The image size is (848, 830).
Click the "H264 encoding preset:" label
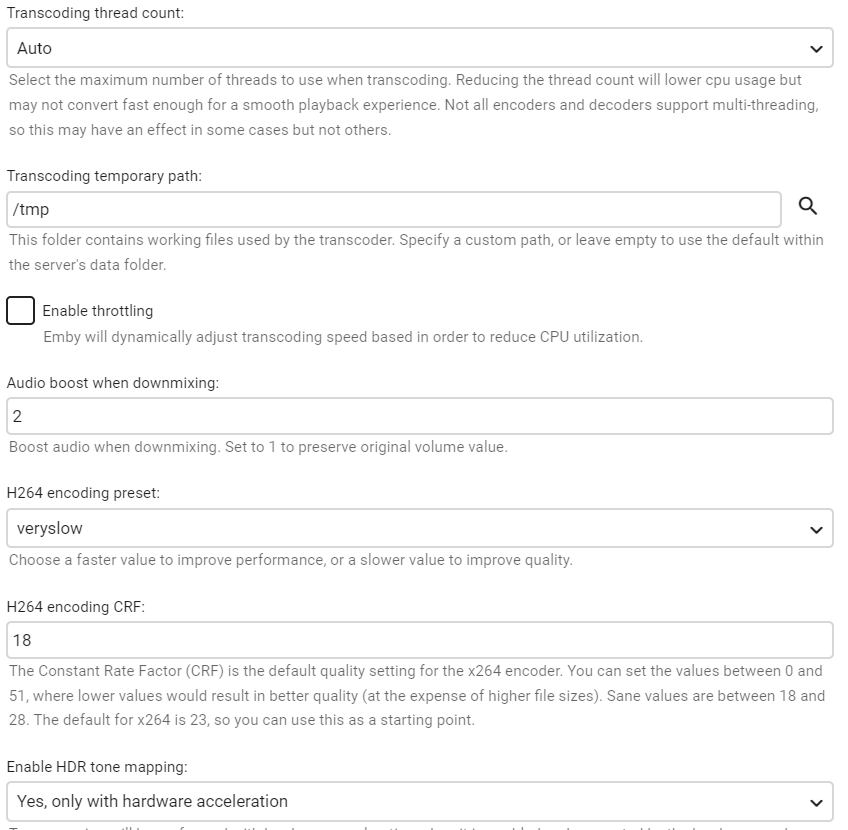[x=83, y=494]
